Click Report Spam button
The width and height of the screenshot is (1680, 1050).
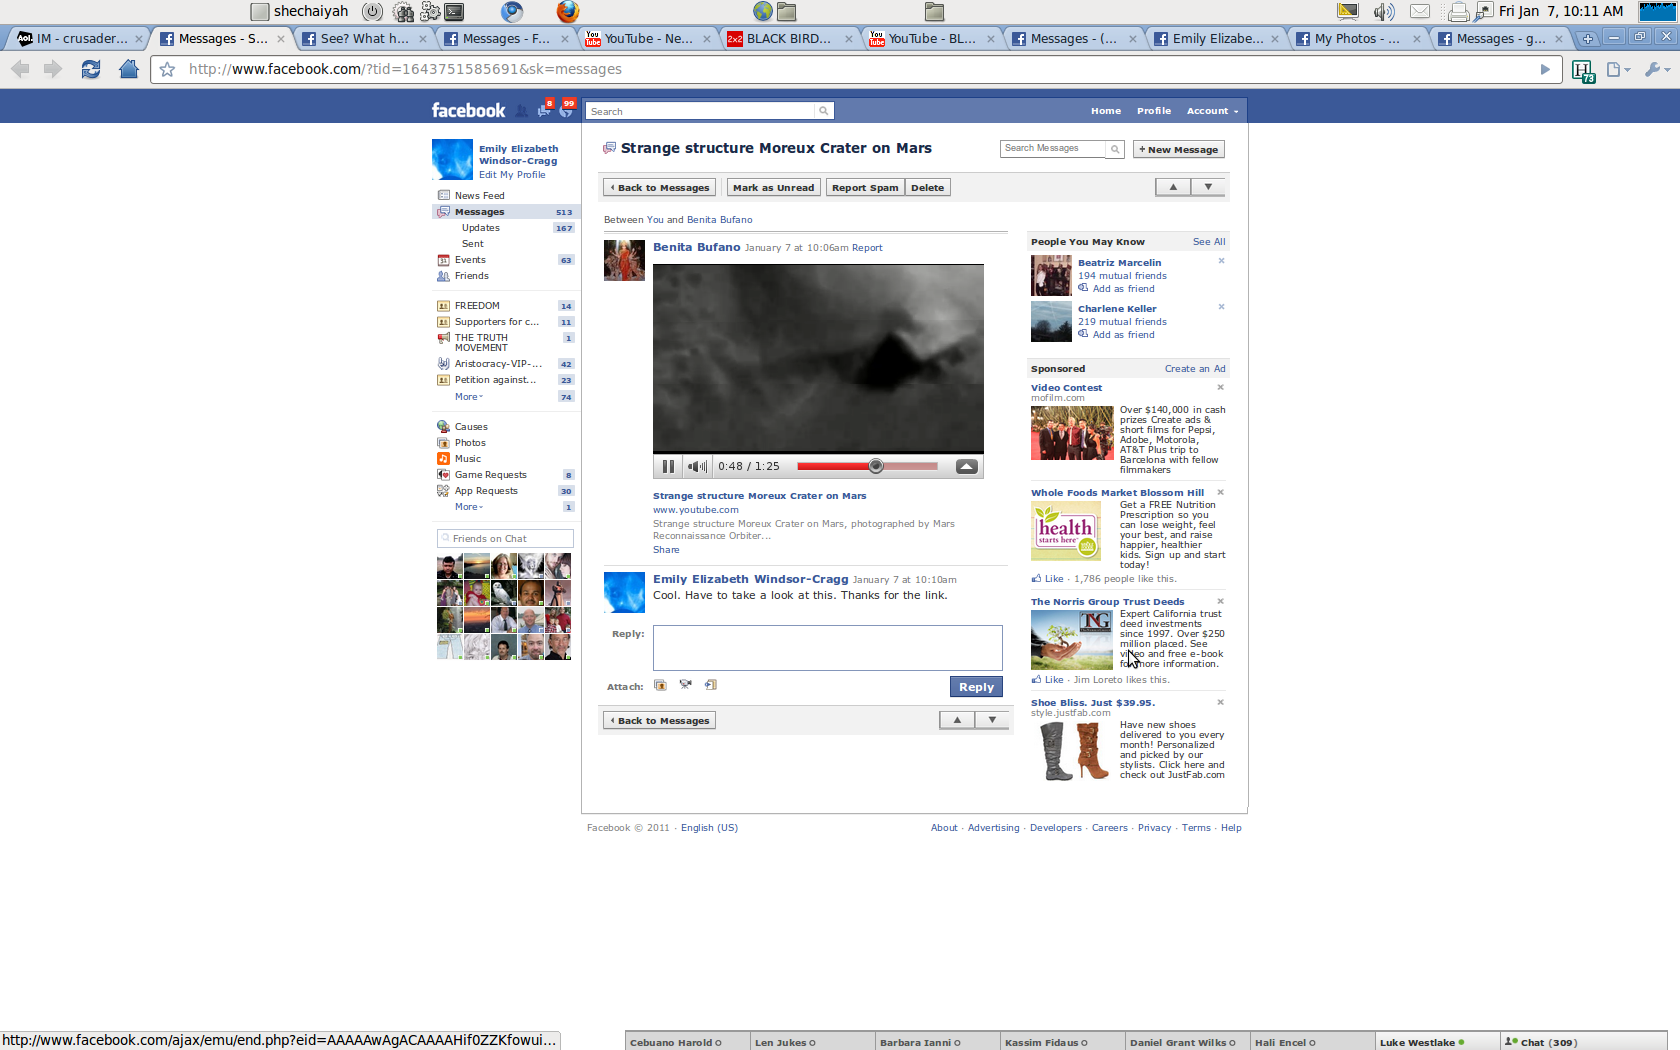pos(865,188)
